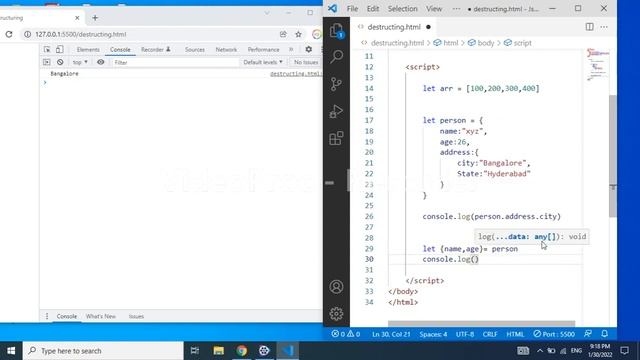The image size is (640, 360).
Task: Create a live expression with the eye icon
Action: click(101, 62)
